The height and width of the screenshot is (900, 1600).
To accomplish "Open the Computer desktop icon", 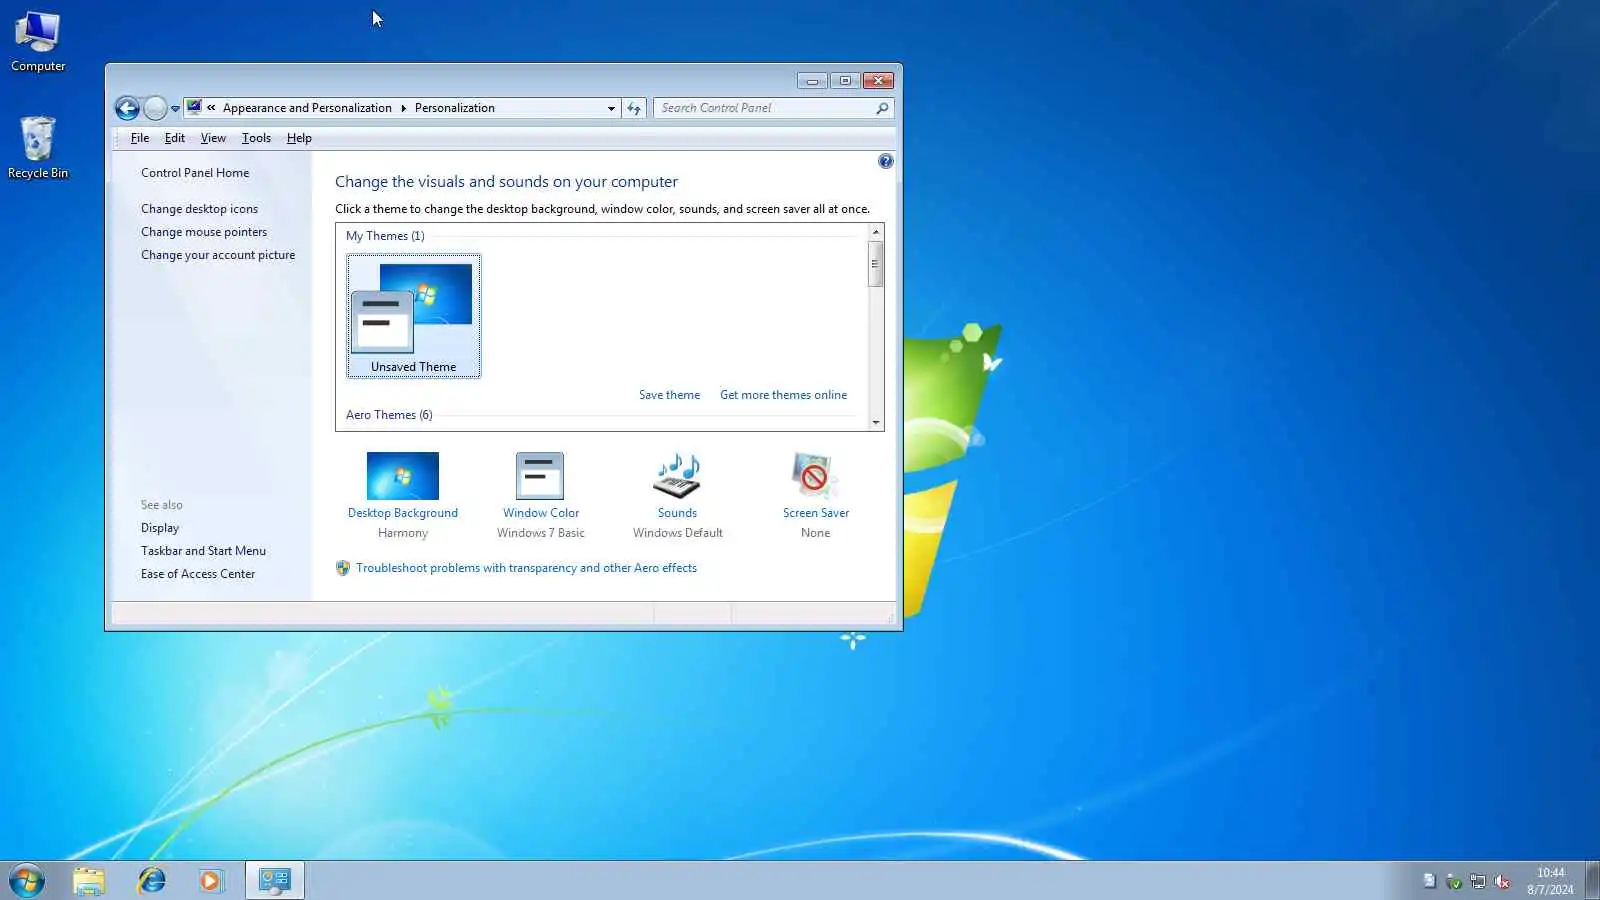I will click(x=38, y=41).
